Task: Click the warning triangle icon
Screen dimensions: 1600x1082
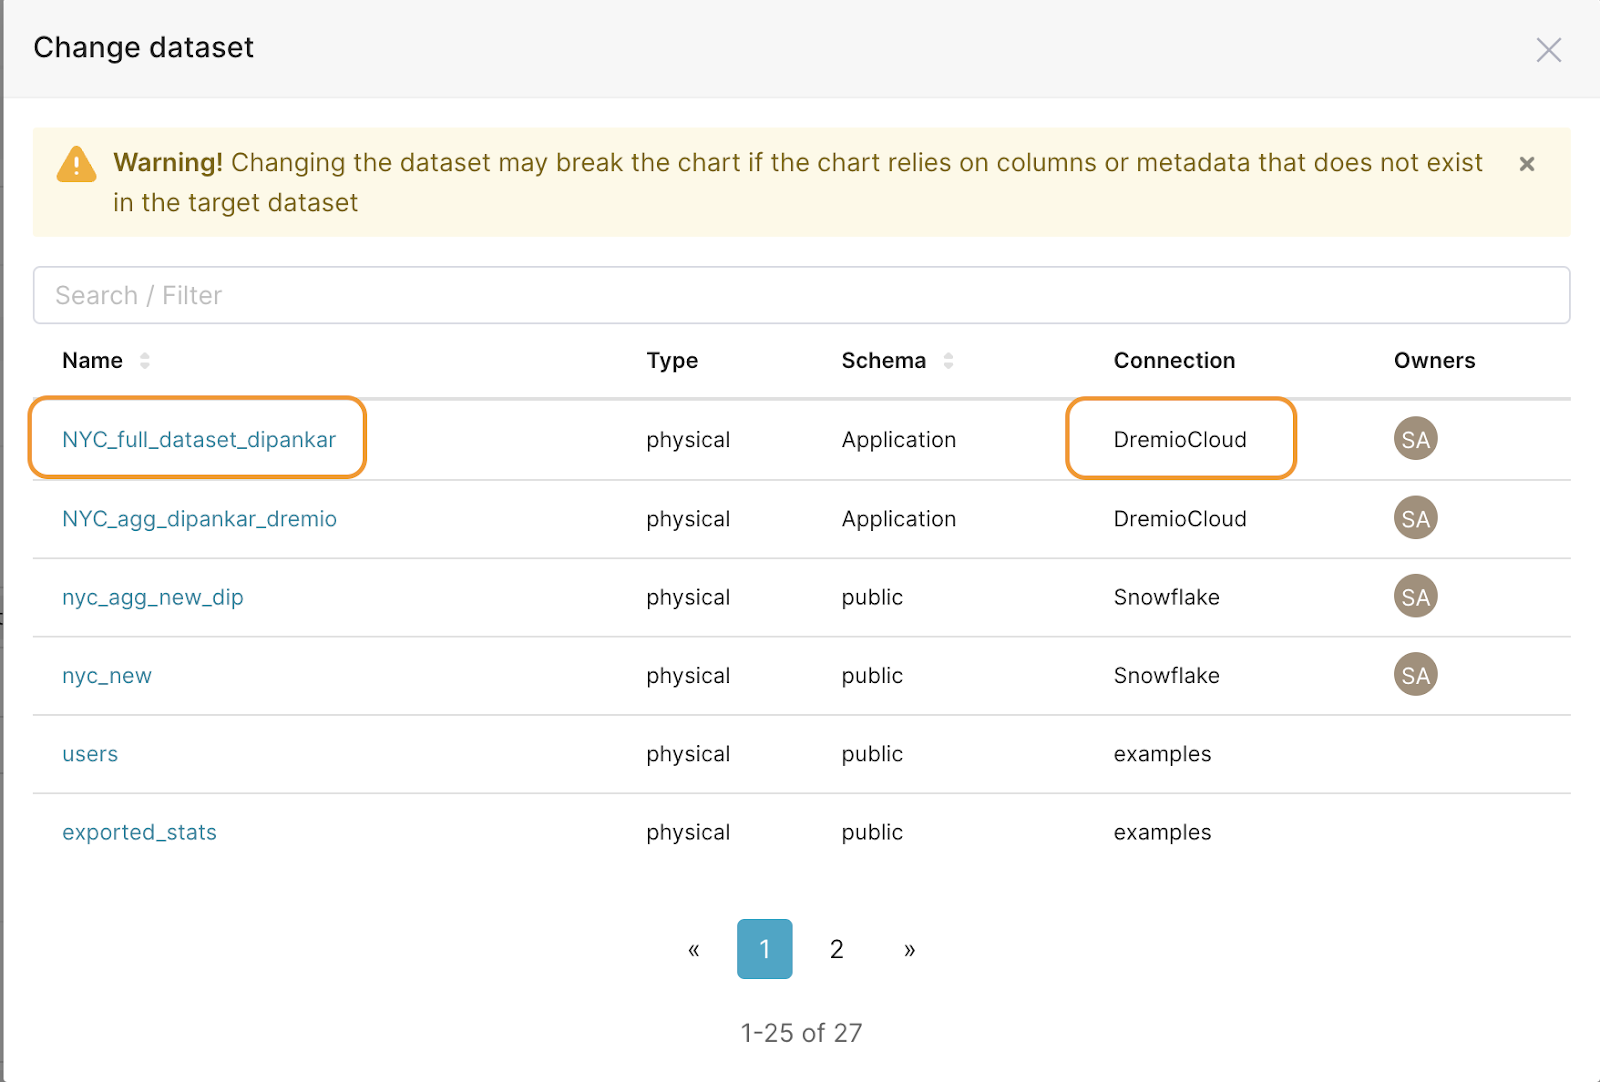Action: [x=76, y=164]
